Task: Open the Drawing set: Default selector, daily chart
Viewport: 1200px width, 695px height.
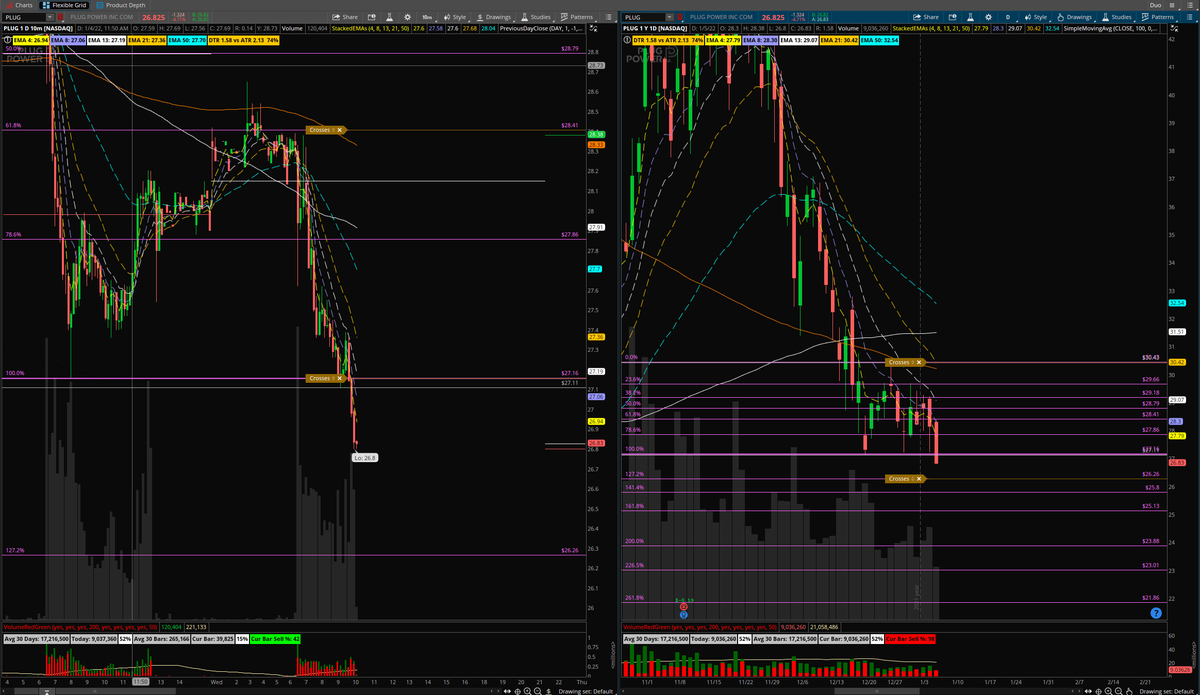Action: [x=1166, y=690]
